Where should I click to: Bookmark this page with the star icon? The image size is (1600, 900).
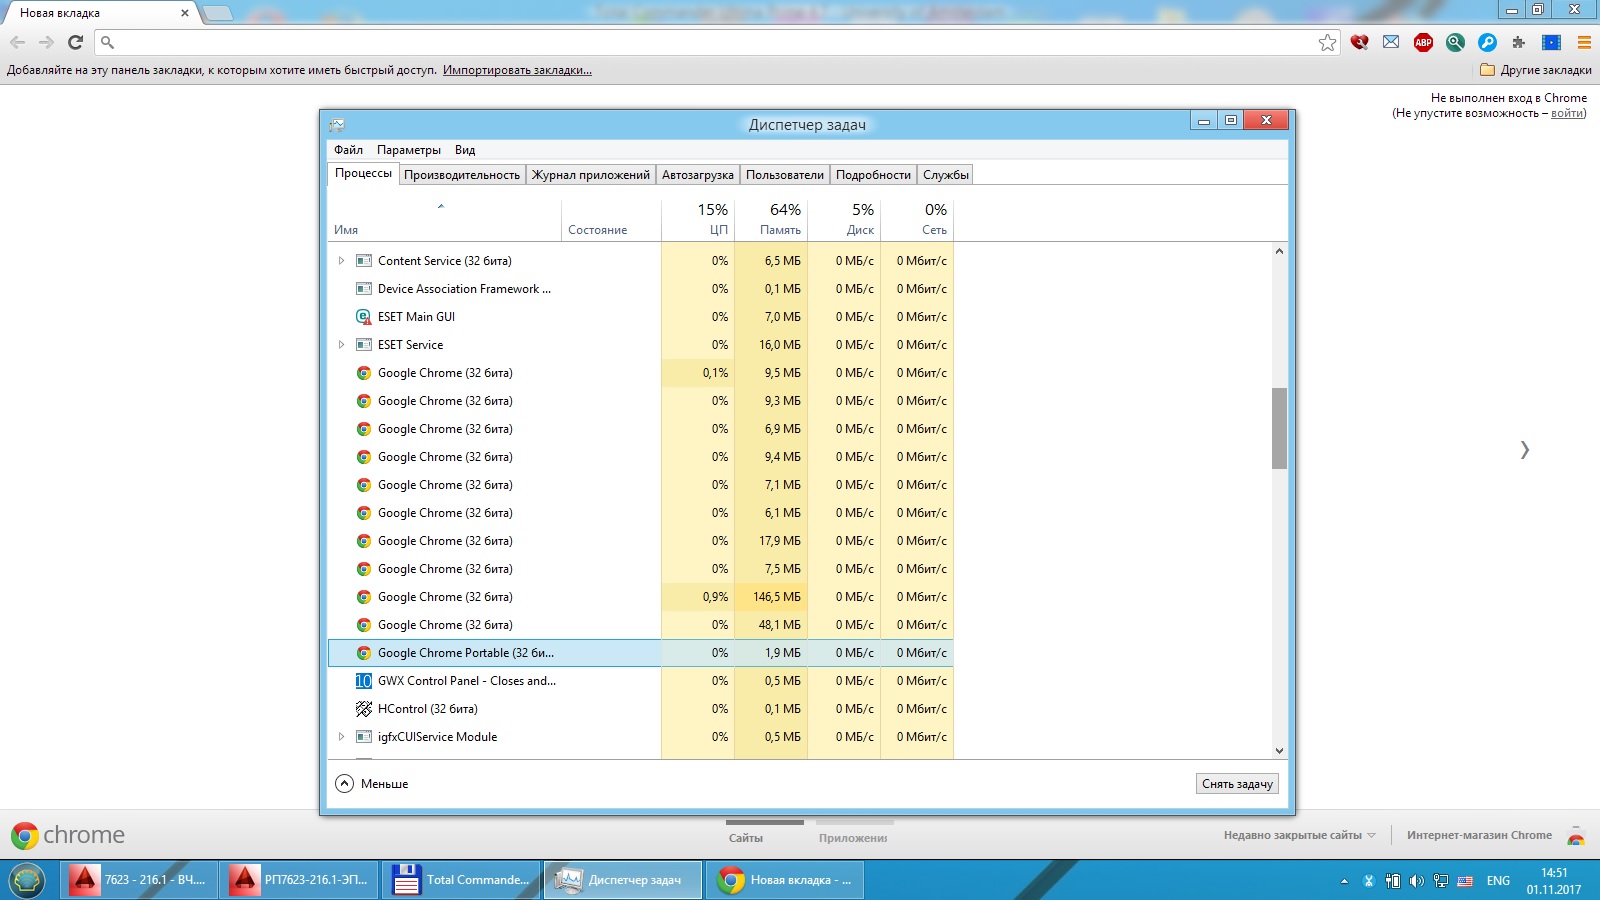click(1327, 42)
